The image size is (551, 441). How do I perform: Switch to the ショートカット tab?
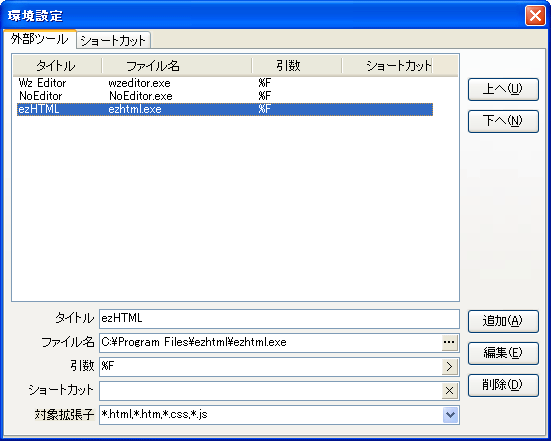click(113, 40)
